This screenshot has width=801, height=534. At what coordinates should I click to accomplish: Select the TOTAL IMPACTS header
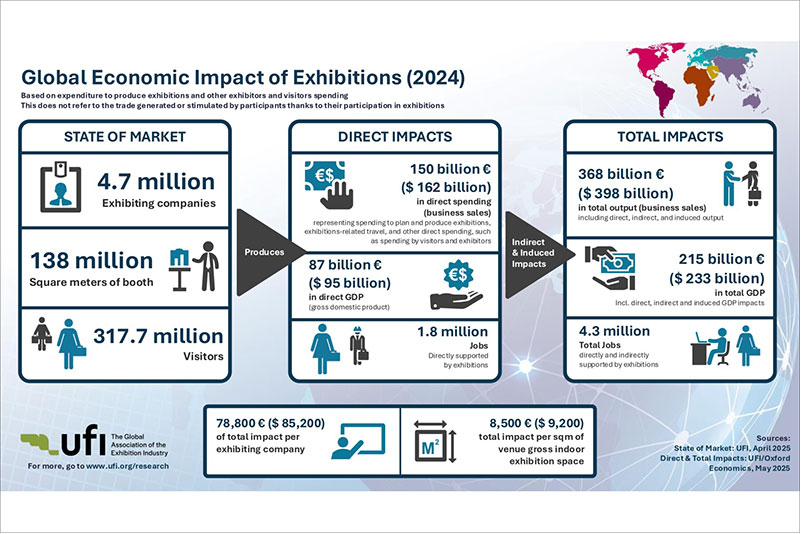[x=676, y=135]
